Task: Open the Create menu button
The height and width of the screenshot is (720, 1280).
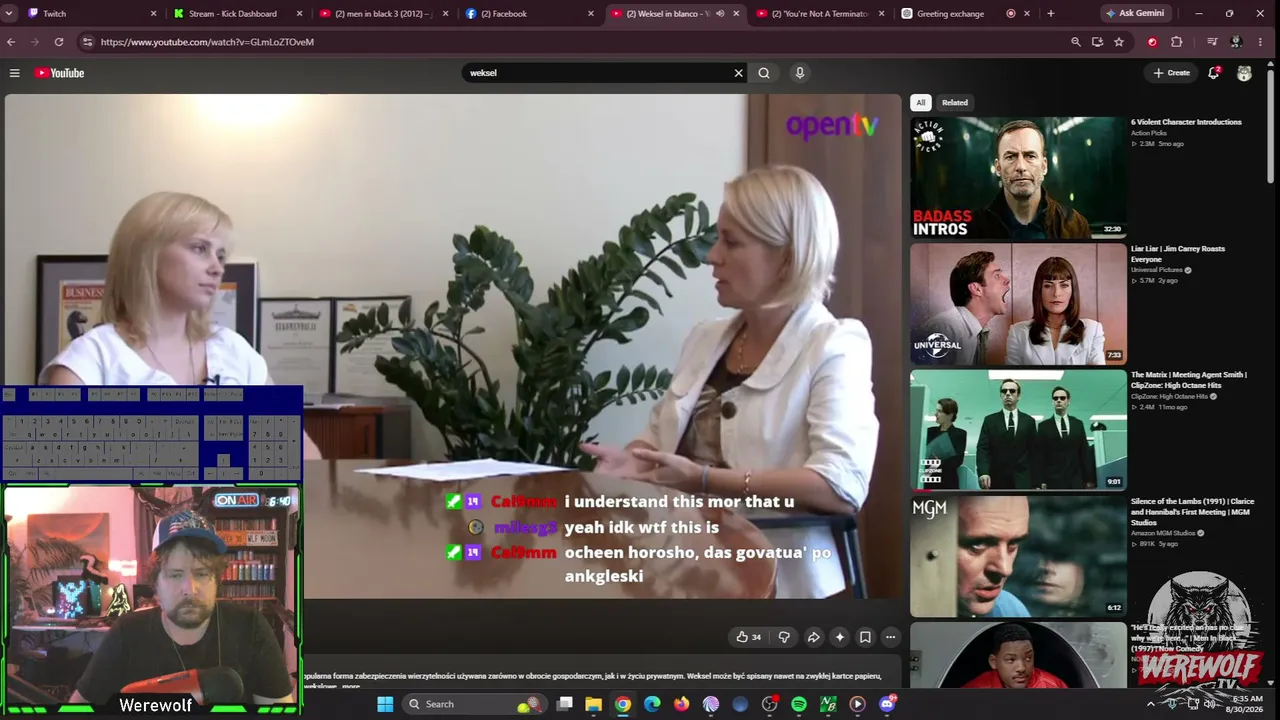Action: 1171,73
